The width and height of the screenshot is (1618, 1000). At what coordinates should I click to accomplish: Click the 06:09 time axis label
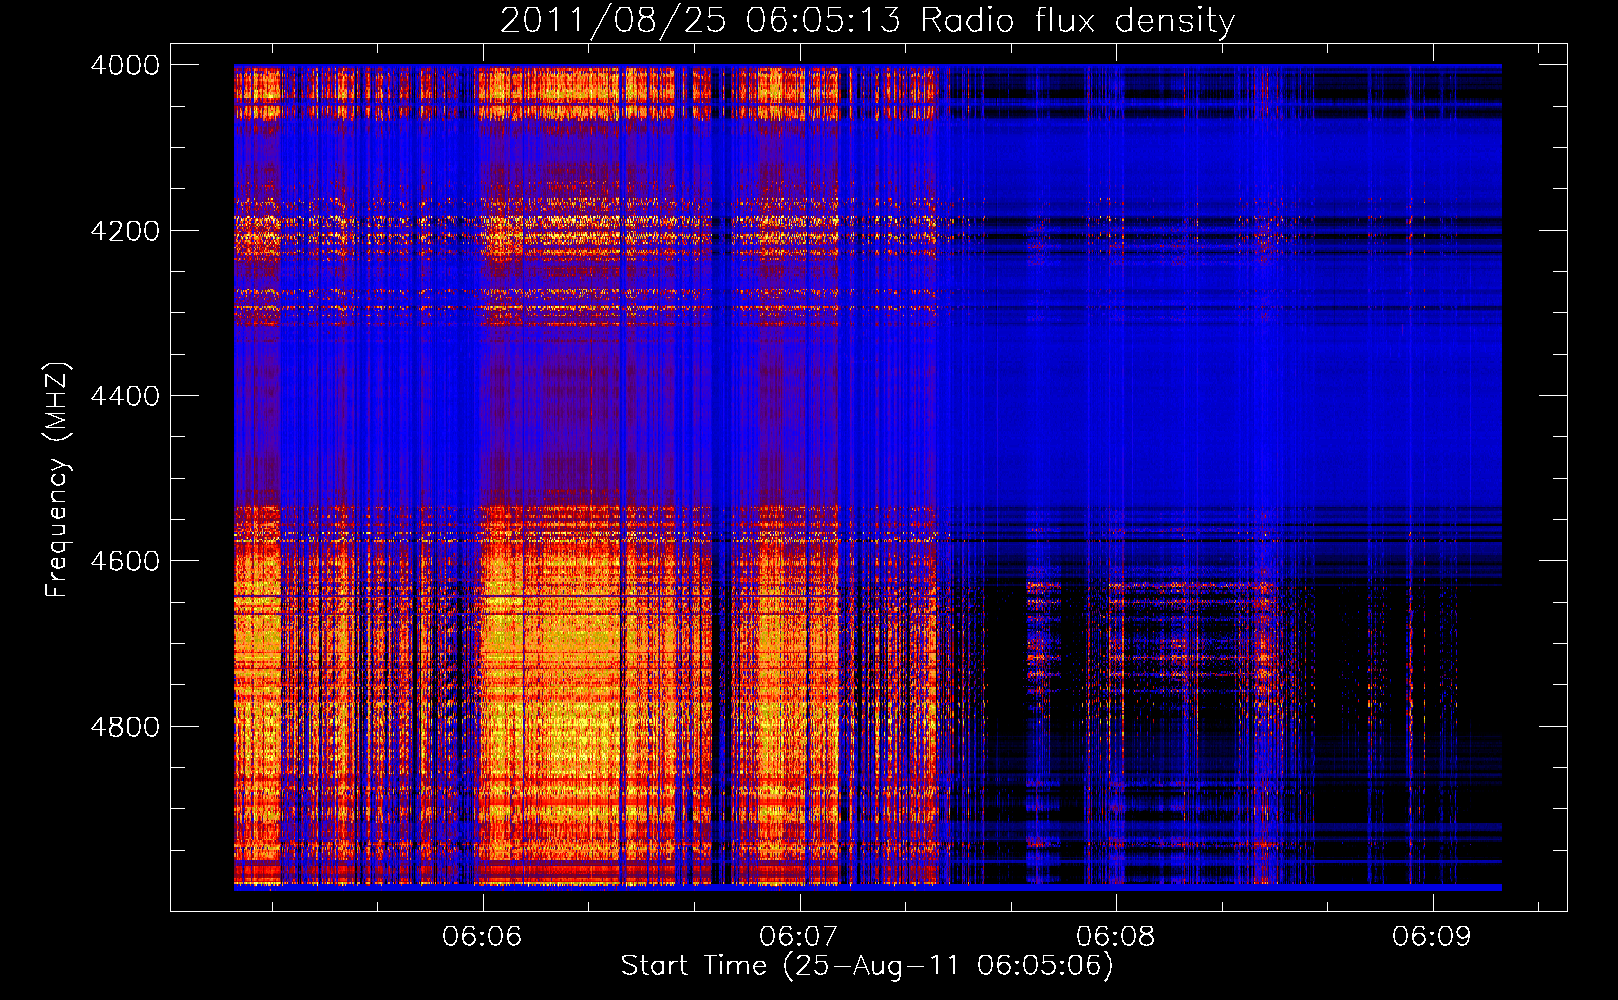coord(1432,936)
